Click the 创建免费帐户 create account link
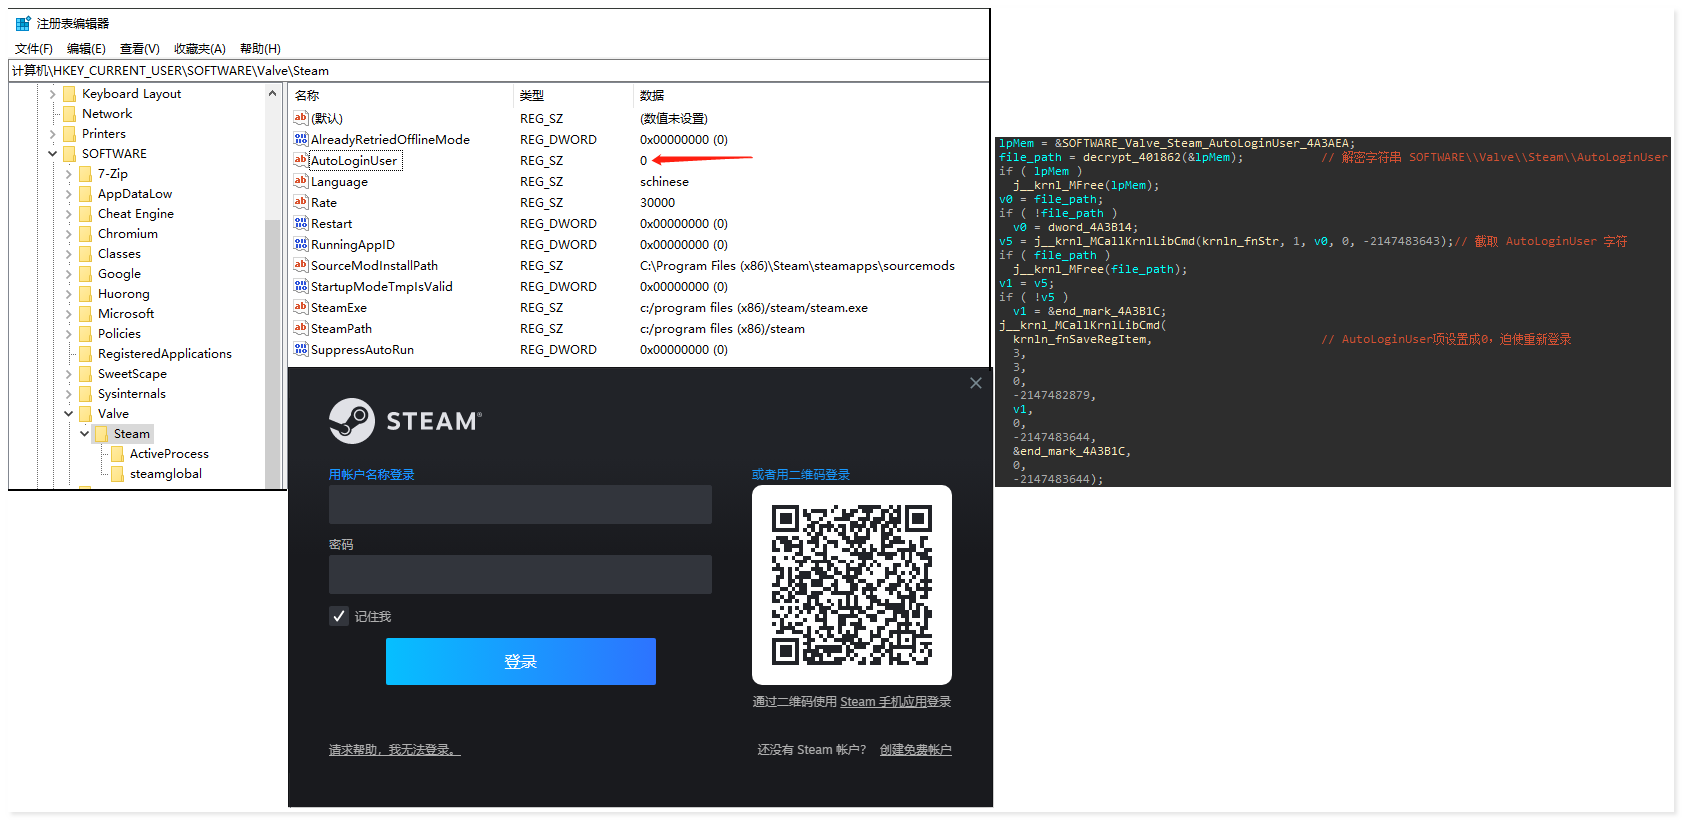The image size is (1682, 820). [915, 749]
